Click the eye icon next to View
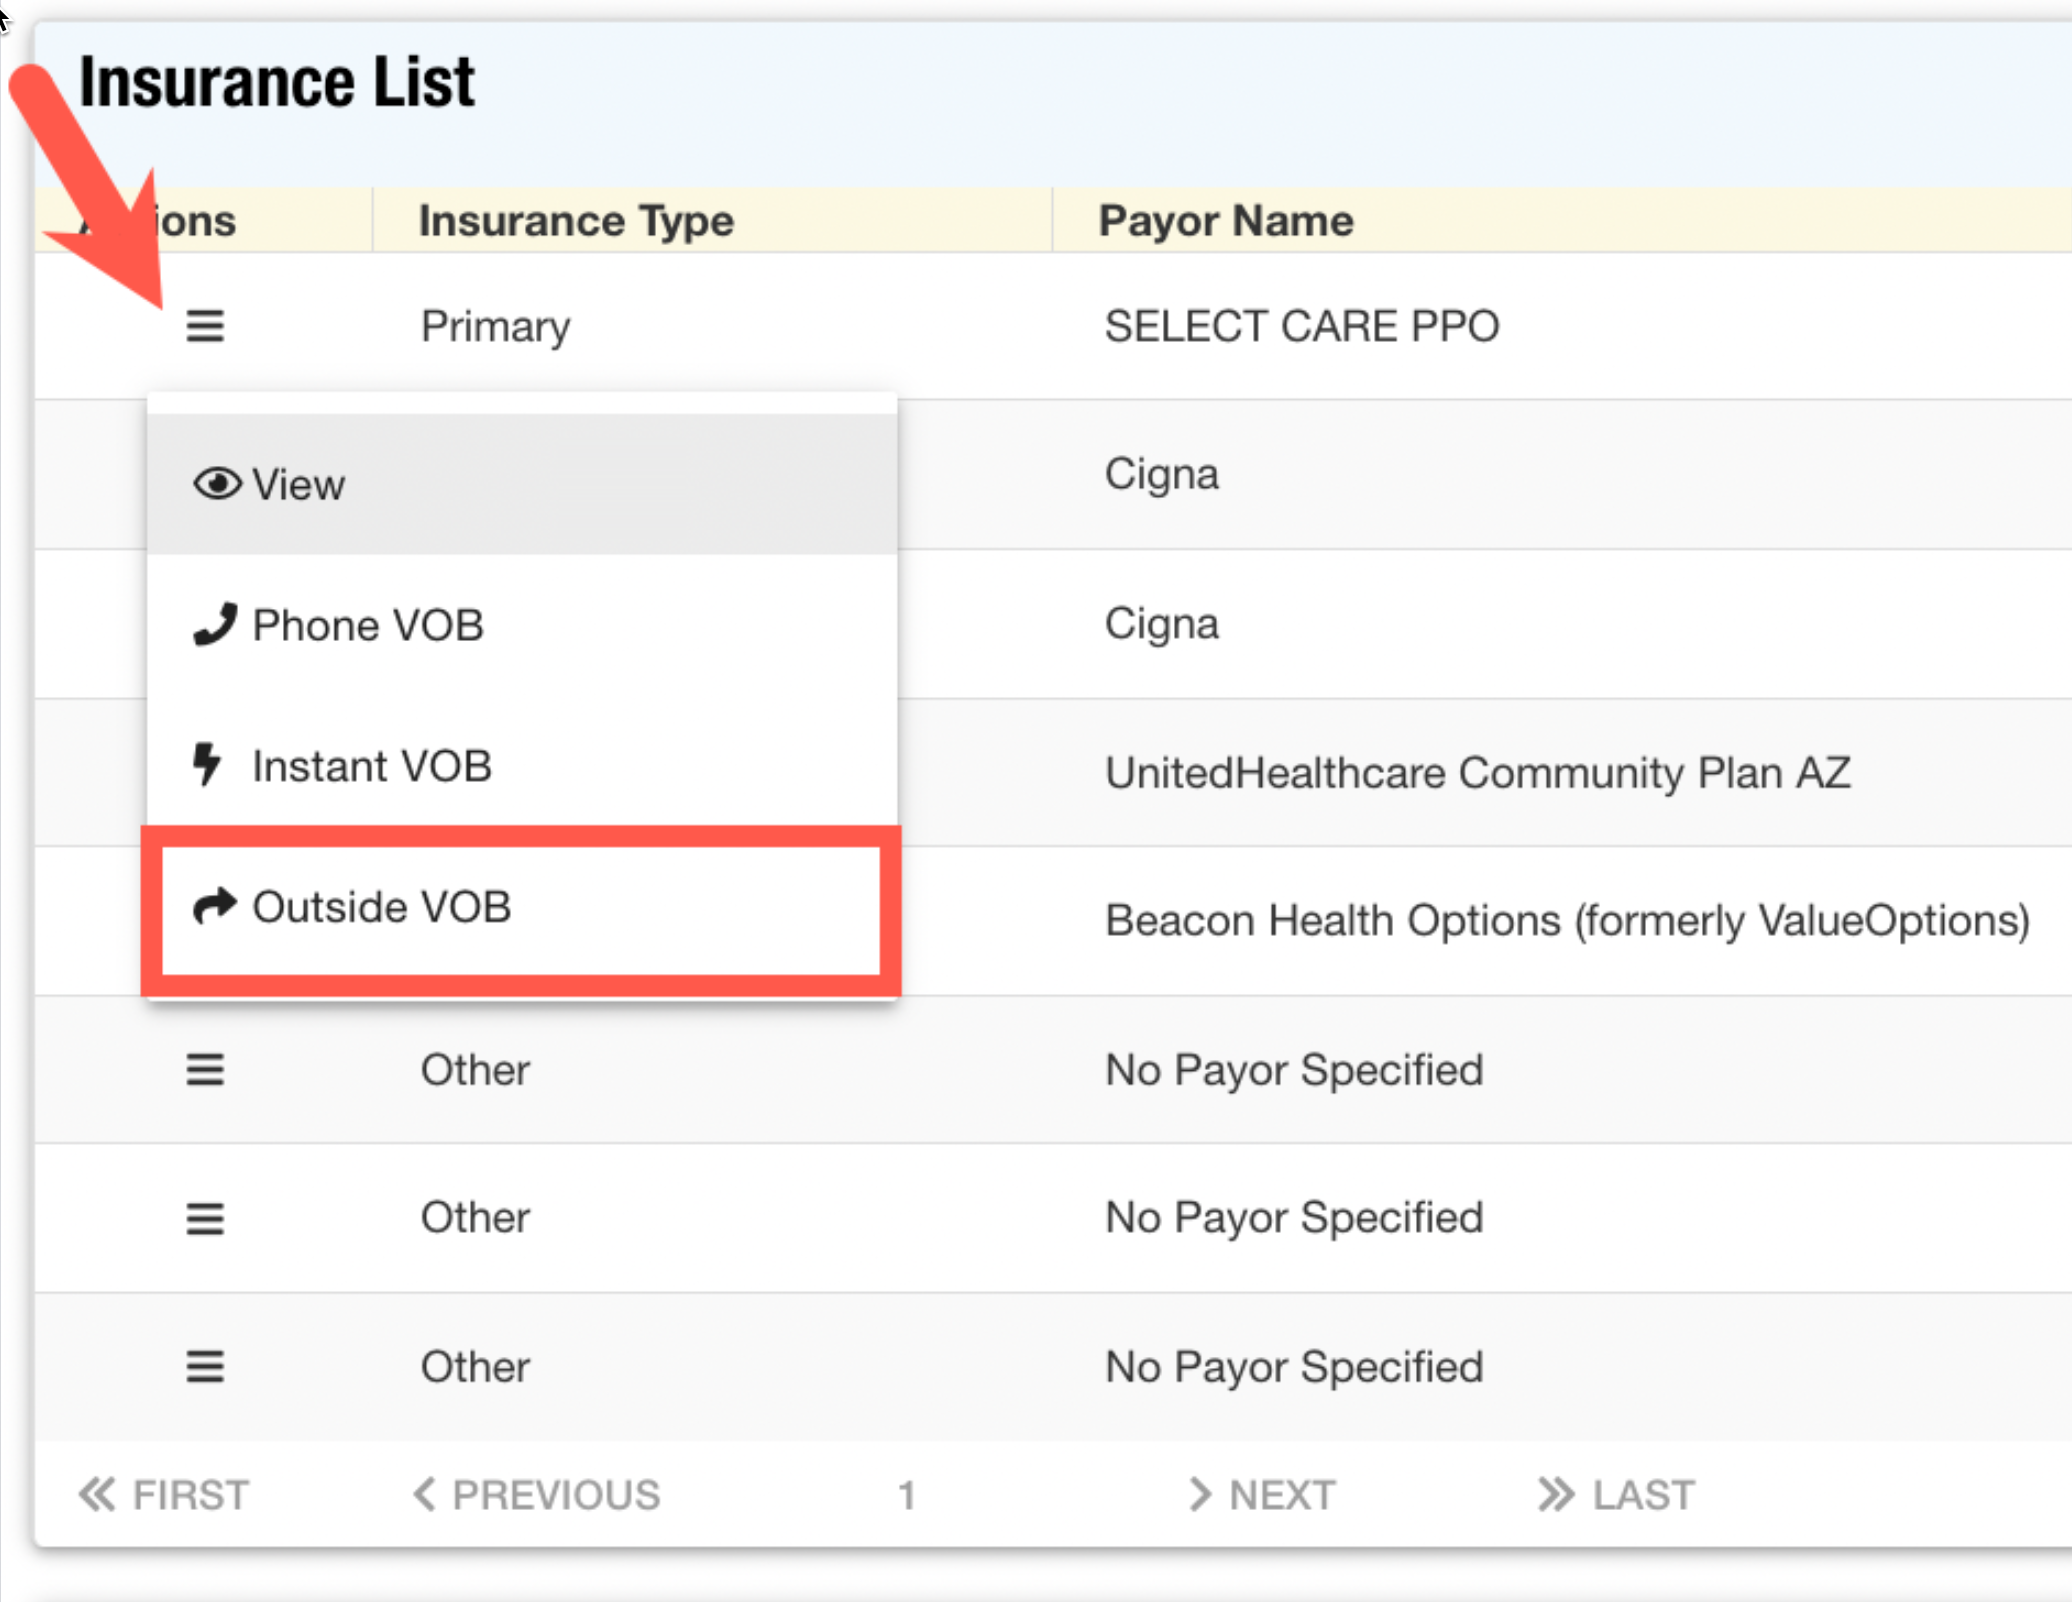Screen dimensions: 2072x1602 point(217,484)
